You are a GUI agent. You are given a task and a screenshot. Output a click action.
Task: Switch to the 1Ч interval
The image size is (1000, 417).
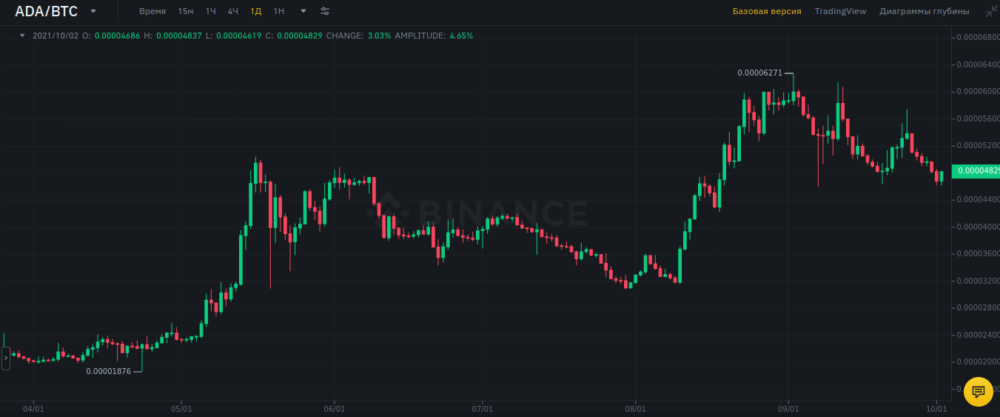point(210,11)
